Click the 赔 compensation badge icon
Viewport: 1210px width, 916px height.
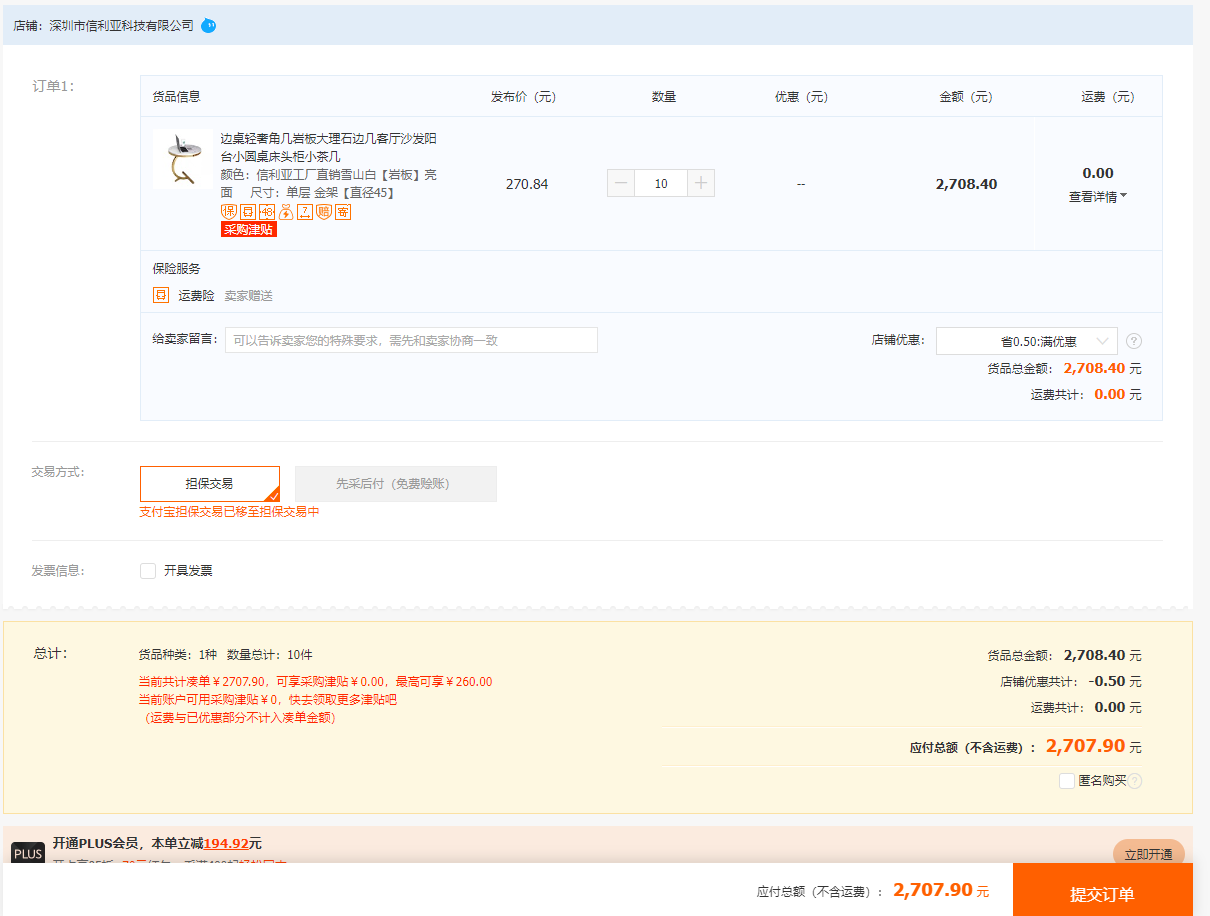pyautogui.click(x=324, y=212)
